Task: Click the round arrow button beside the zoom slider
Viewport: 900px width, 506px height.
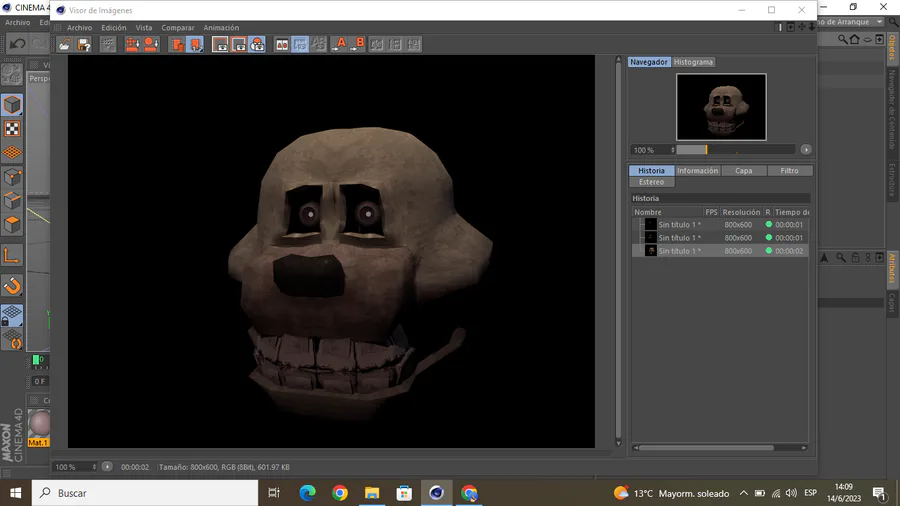Action: click(806, 150)
